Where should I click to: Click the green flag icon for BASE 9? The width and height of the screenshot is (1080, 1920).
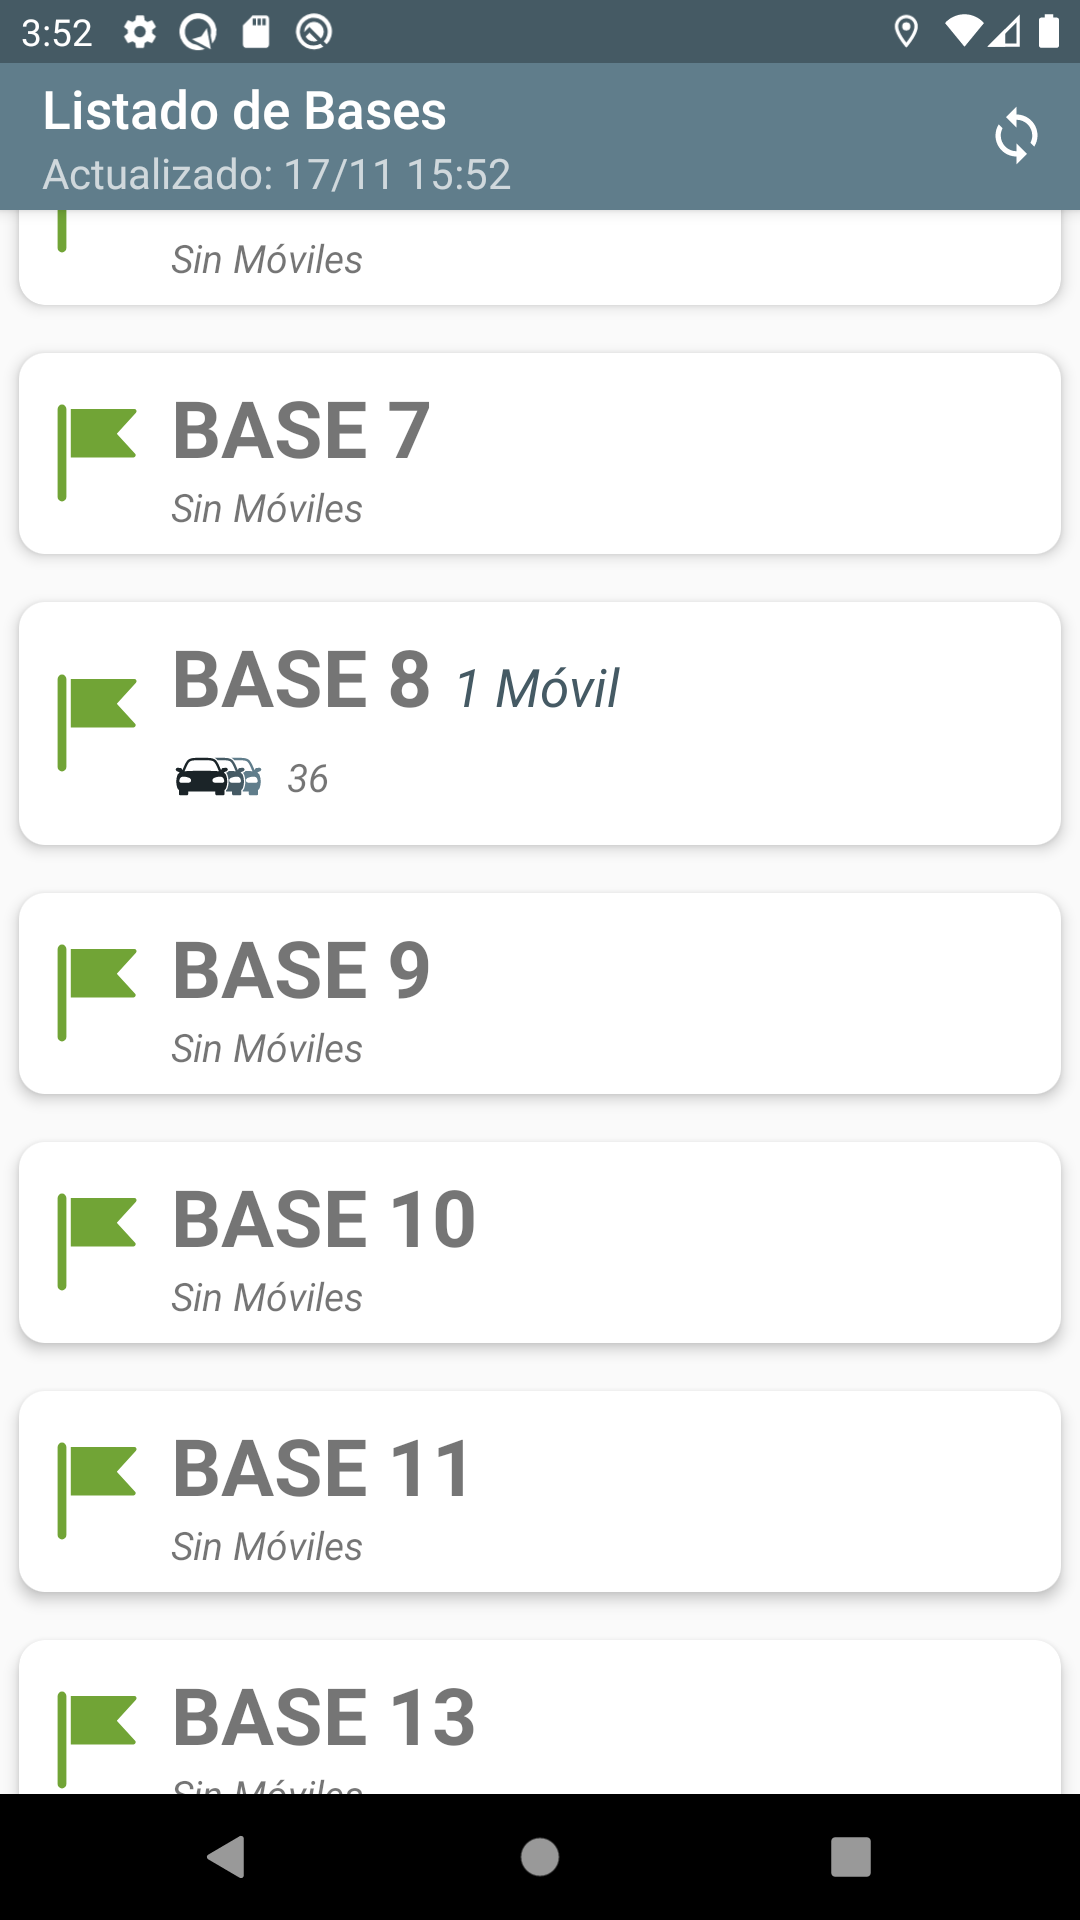[97, 993]
